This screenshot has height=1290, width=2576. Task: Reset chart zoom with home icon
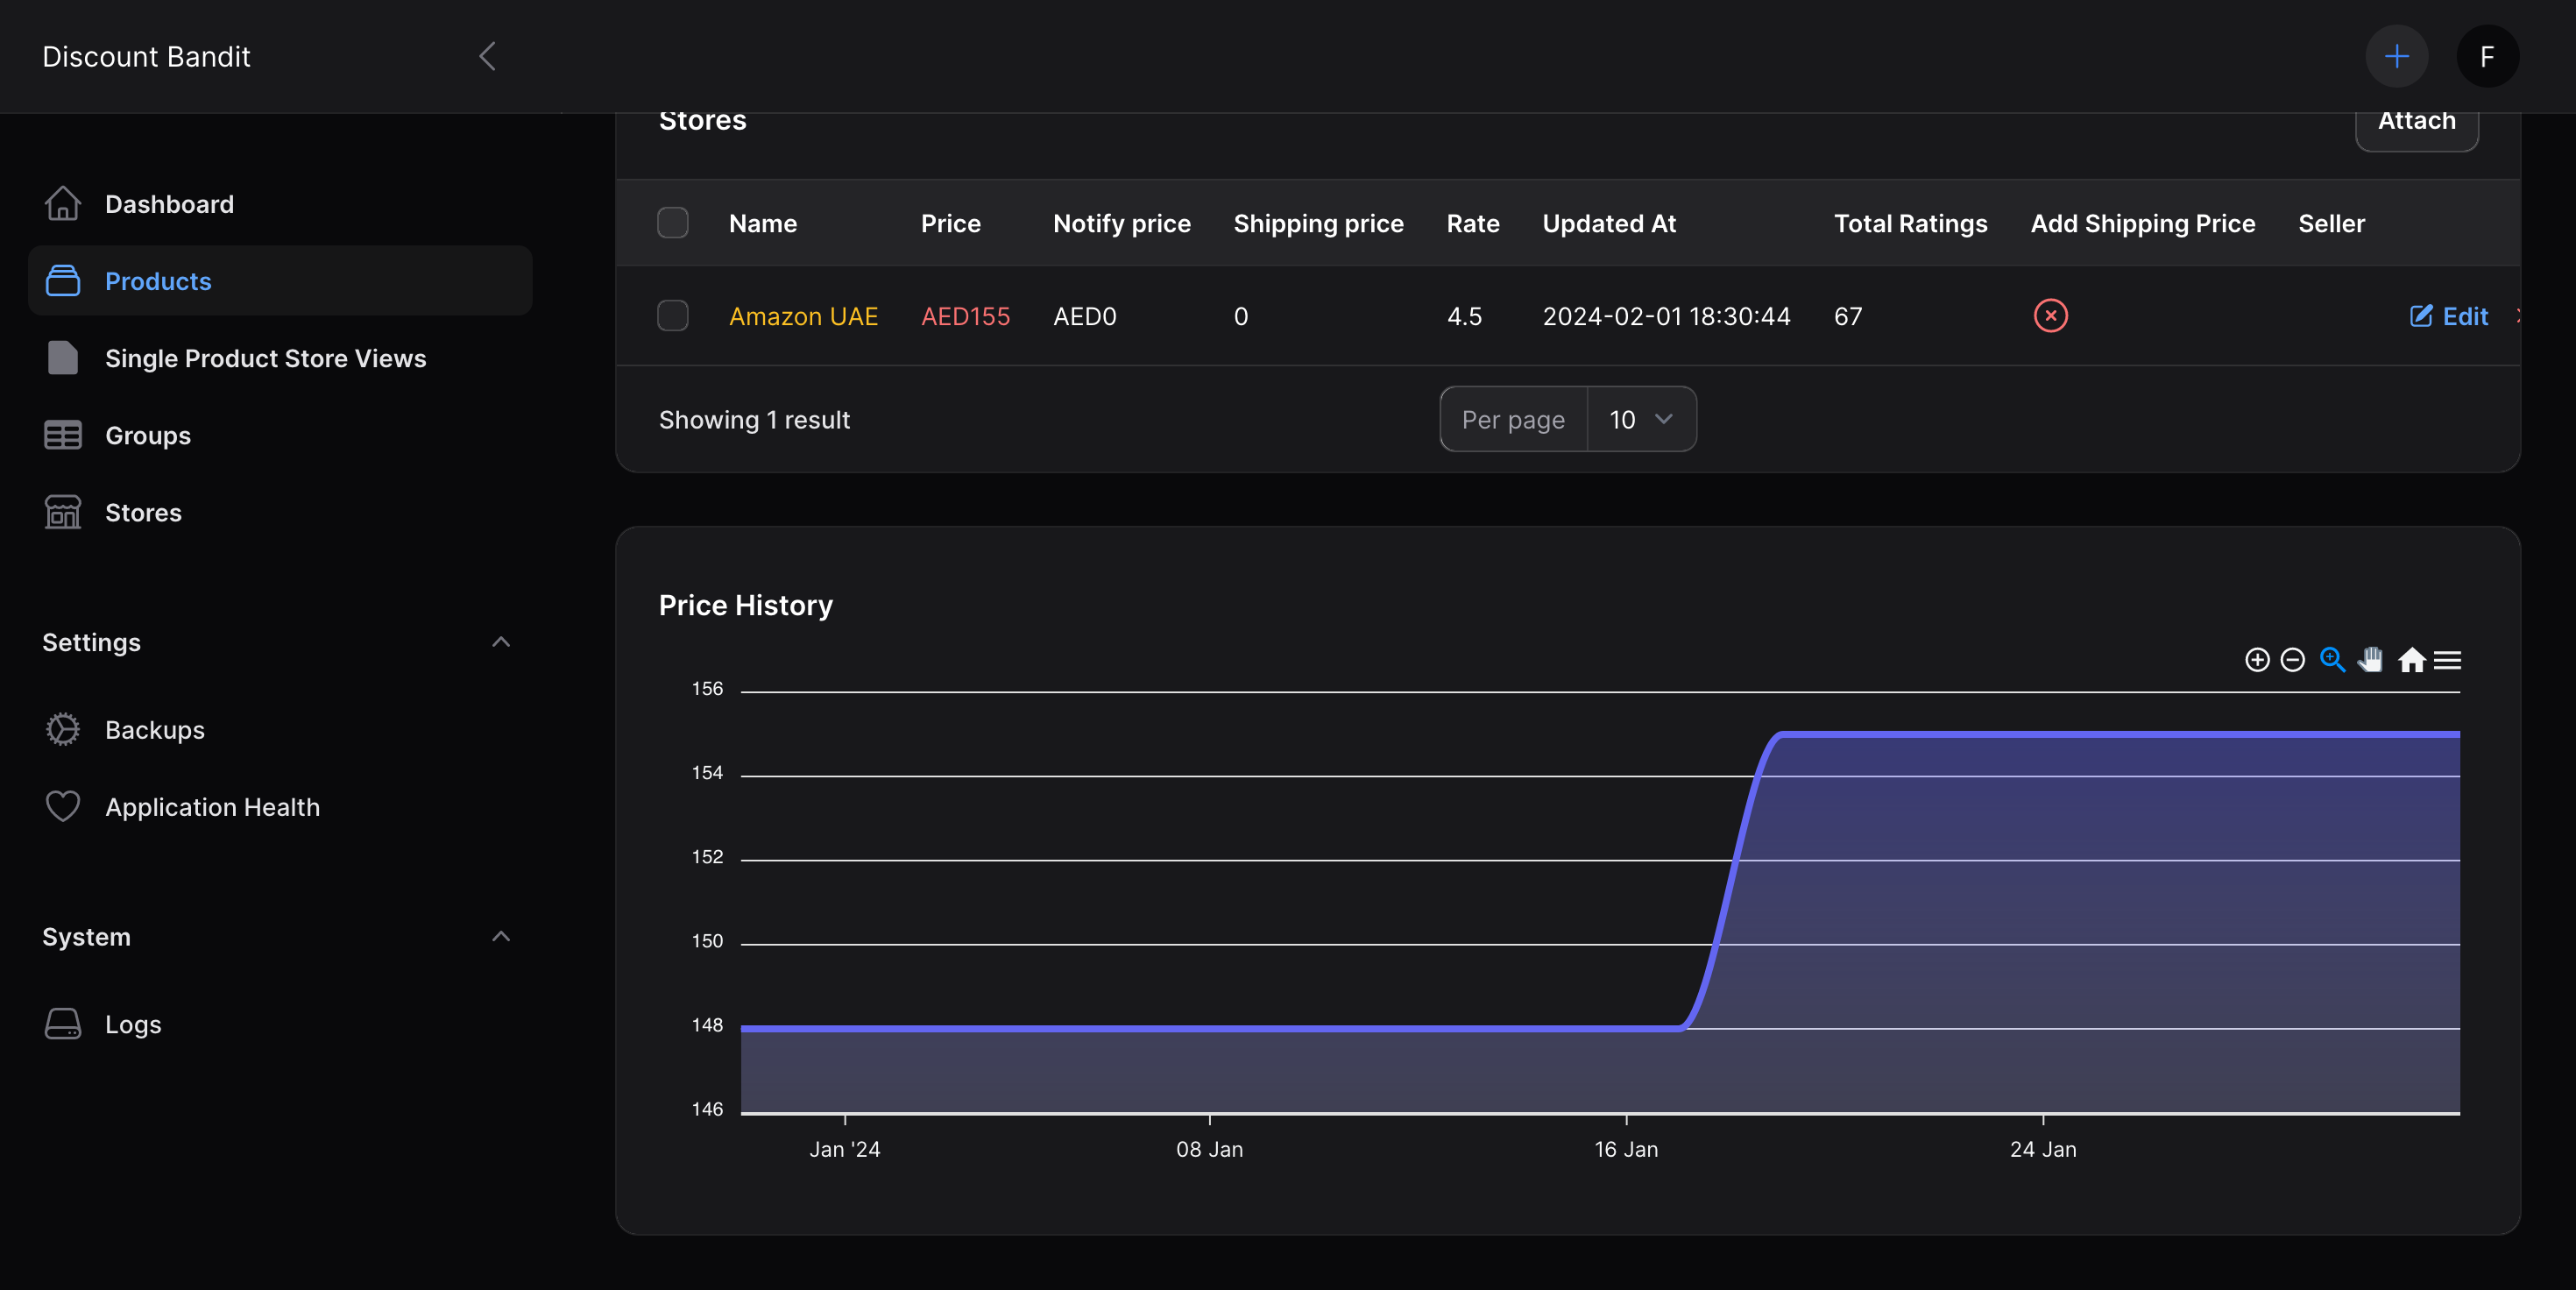pyautogui.click(x=2411, y=659)
